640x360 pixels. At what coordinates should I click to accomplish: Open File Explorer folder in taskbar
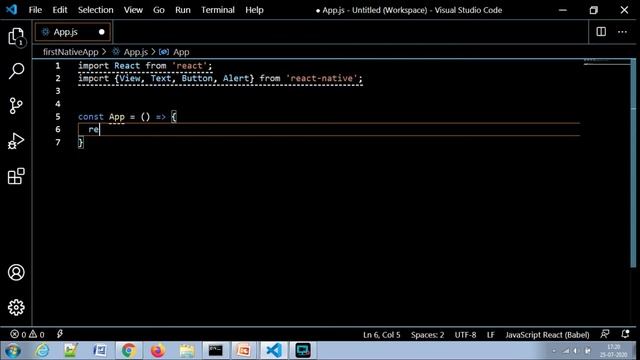[x=187, y=351]
